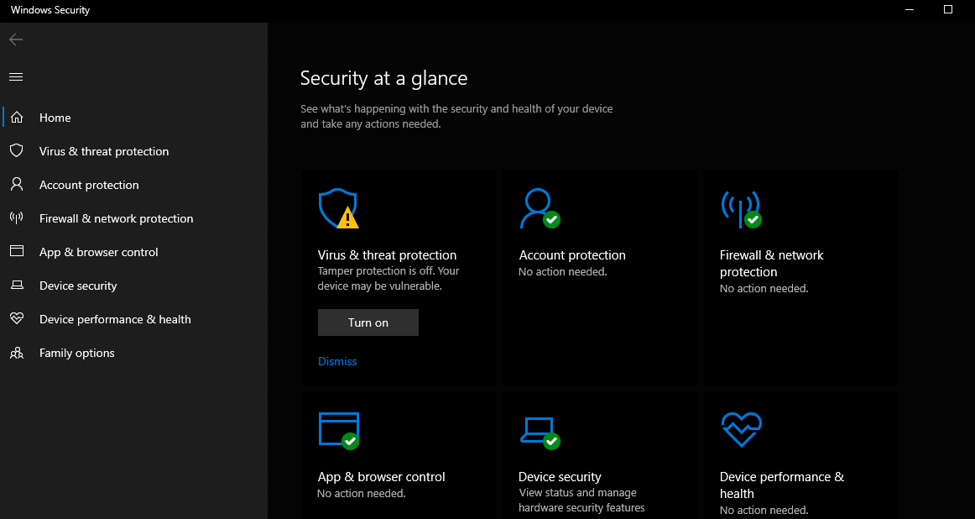This screenshot has height=519, width=975.
Task: Minimize the Windows Security window
Action: click(910, 10)
